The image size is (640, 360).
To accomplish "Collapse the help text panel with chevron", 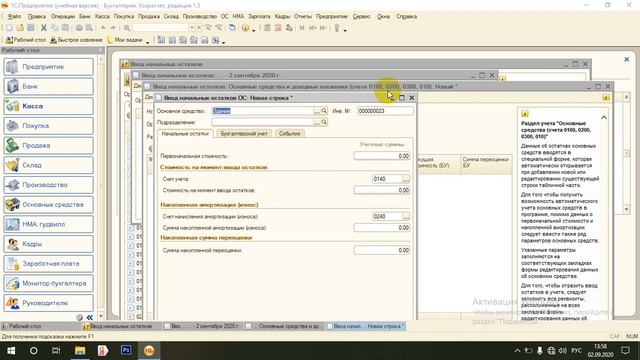I will [x=604, y=118].
